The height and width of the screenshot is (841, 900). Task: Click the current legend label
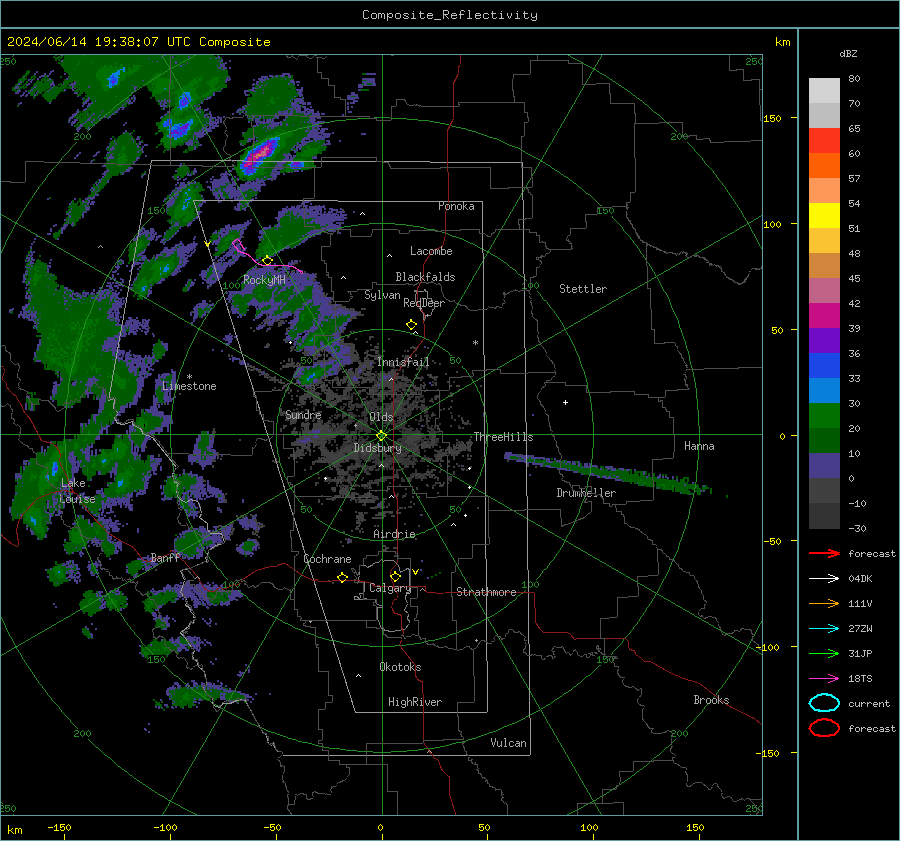(869, 703)
